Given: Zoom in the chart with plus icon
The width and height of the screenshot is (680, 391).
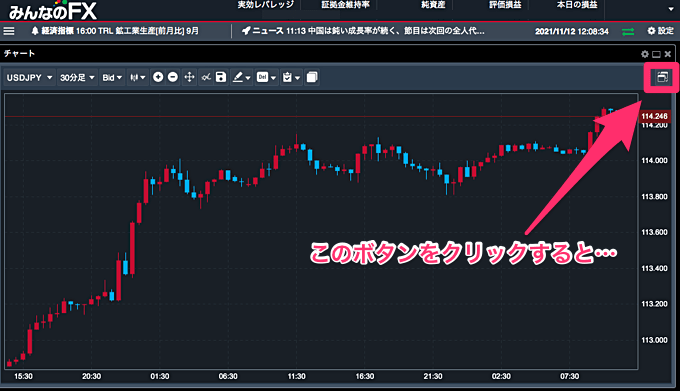Looking at the screenshot, I should click(158, 77).
